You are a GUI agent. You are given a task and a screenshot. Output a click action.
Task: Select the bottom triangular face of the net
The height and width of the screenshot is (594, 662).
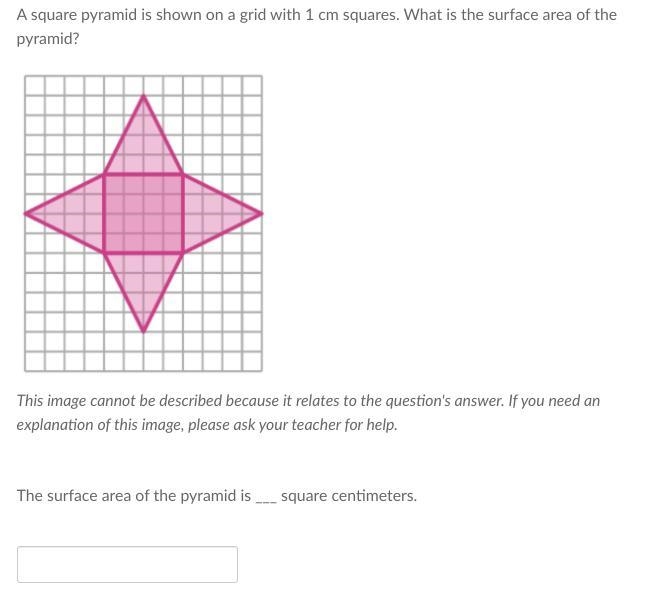click(144, 279)
